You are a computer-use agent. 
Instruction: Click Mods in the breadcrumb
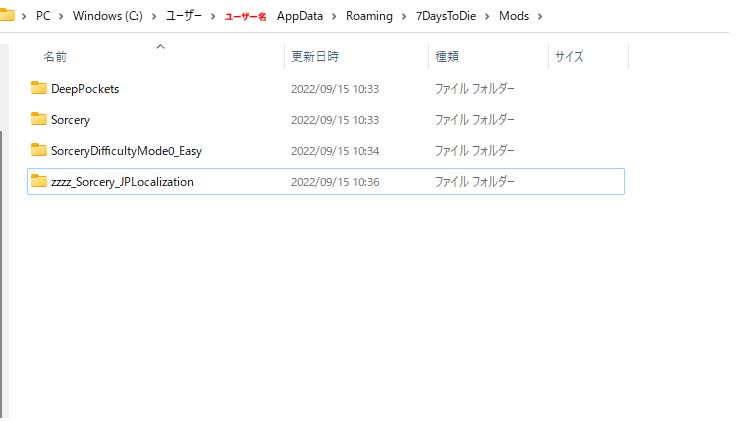tap(514, 16)
